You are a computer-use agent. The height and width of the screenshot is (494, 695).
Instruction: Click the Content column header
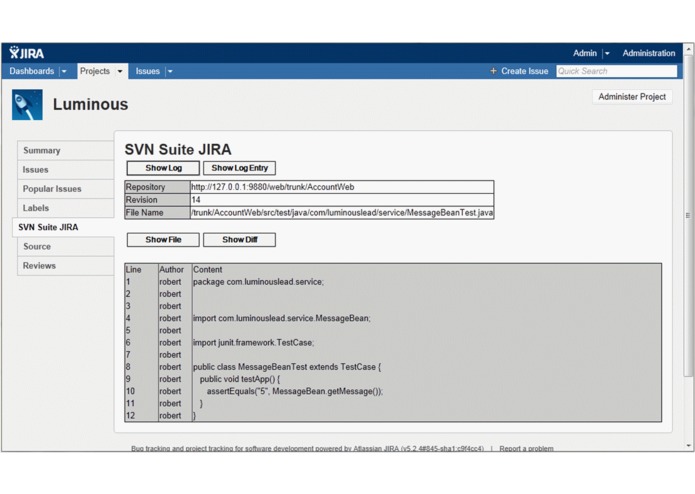tap(207, 269)
